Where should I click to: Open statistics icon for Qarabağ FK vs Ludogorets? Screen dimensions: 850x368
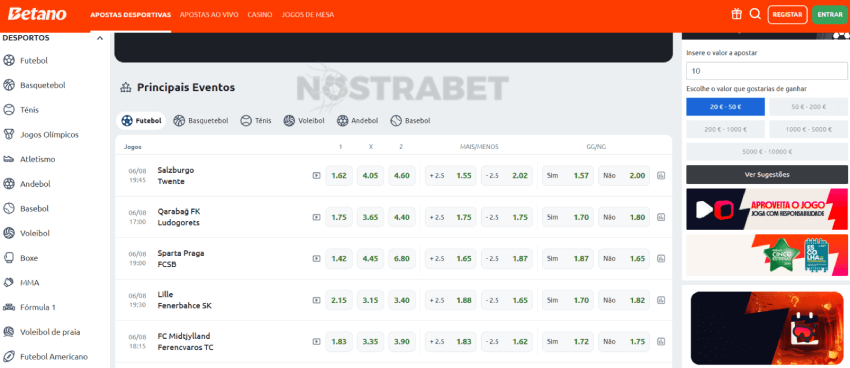[661, 217]
